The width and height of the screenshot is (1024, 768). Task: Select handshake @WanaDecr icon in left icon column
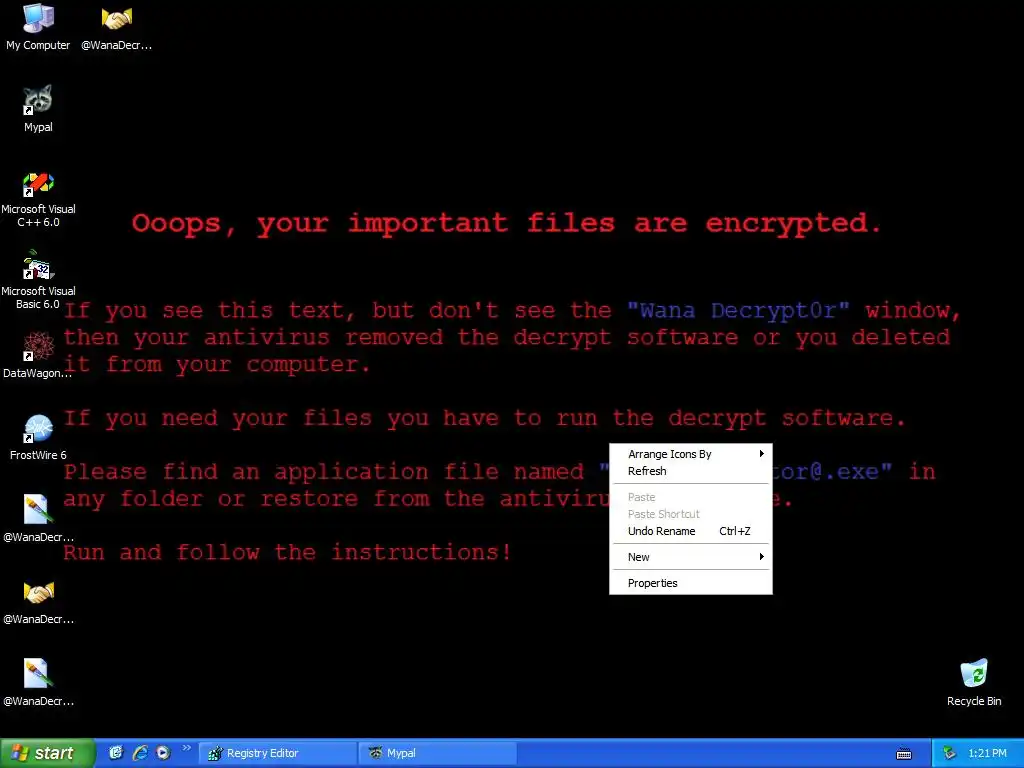coord(38,601)
